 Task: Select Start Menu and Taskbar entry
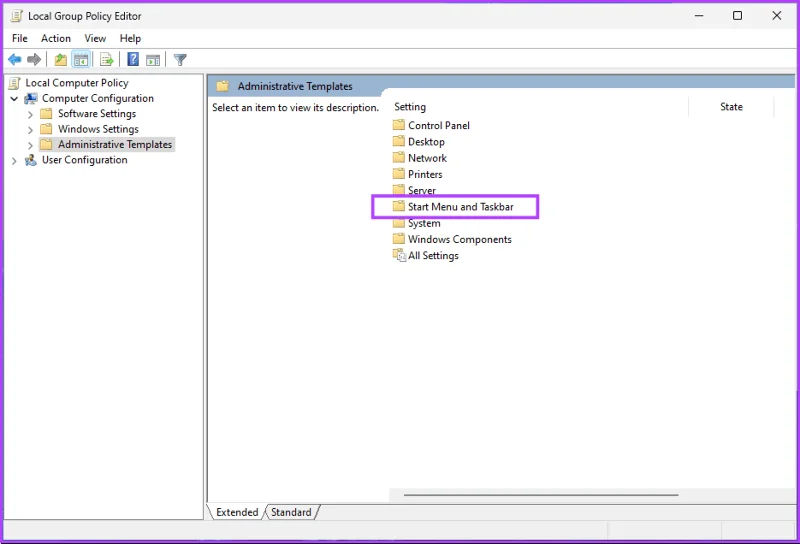461,207
